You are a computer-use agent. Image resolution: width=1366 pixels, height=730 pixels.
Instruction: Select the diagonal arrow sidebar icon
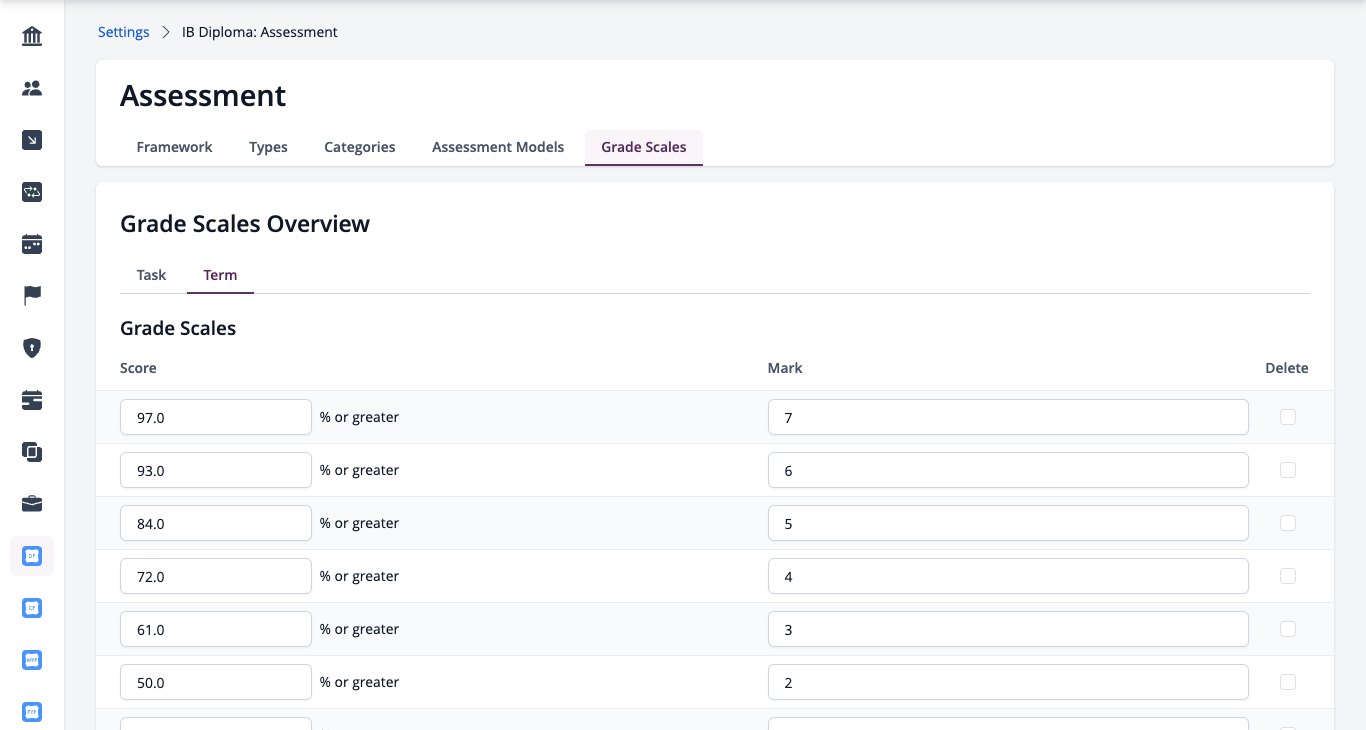(32, 140)
